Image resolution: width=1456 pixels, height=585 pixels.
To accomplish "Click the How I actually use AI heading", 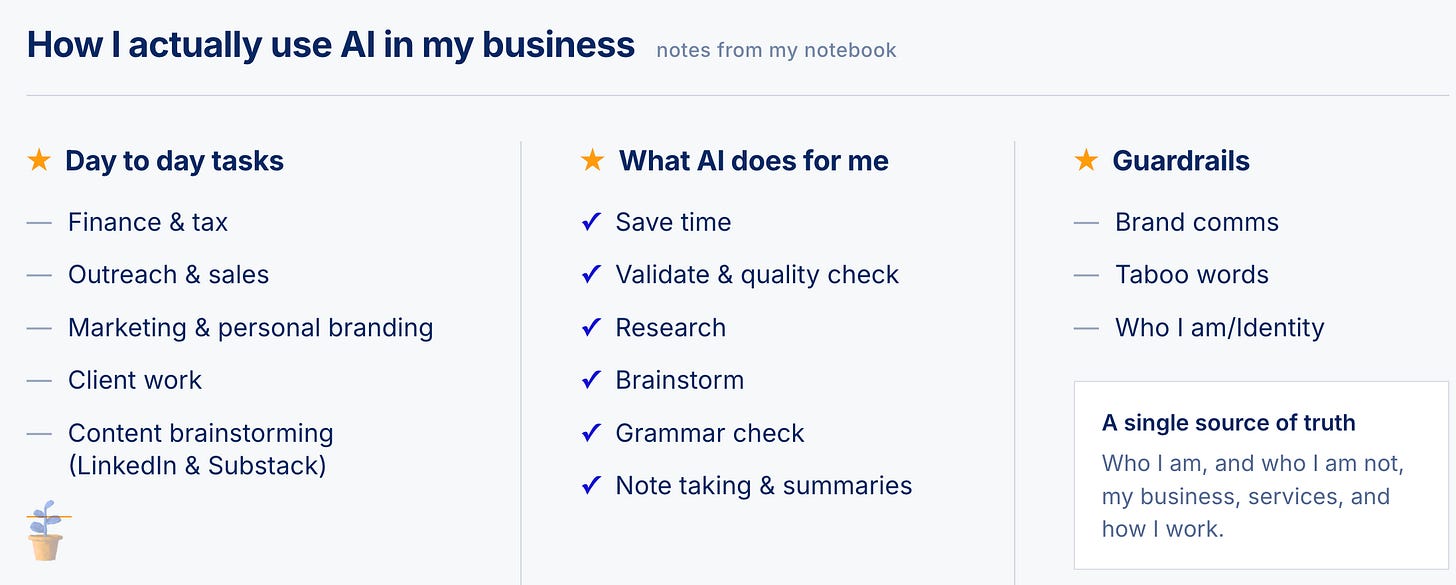I will (x=331, y=45).
